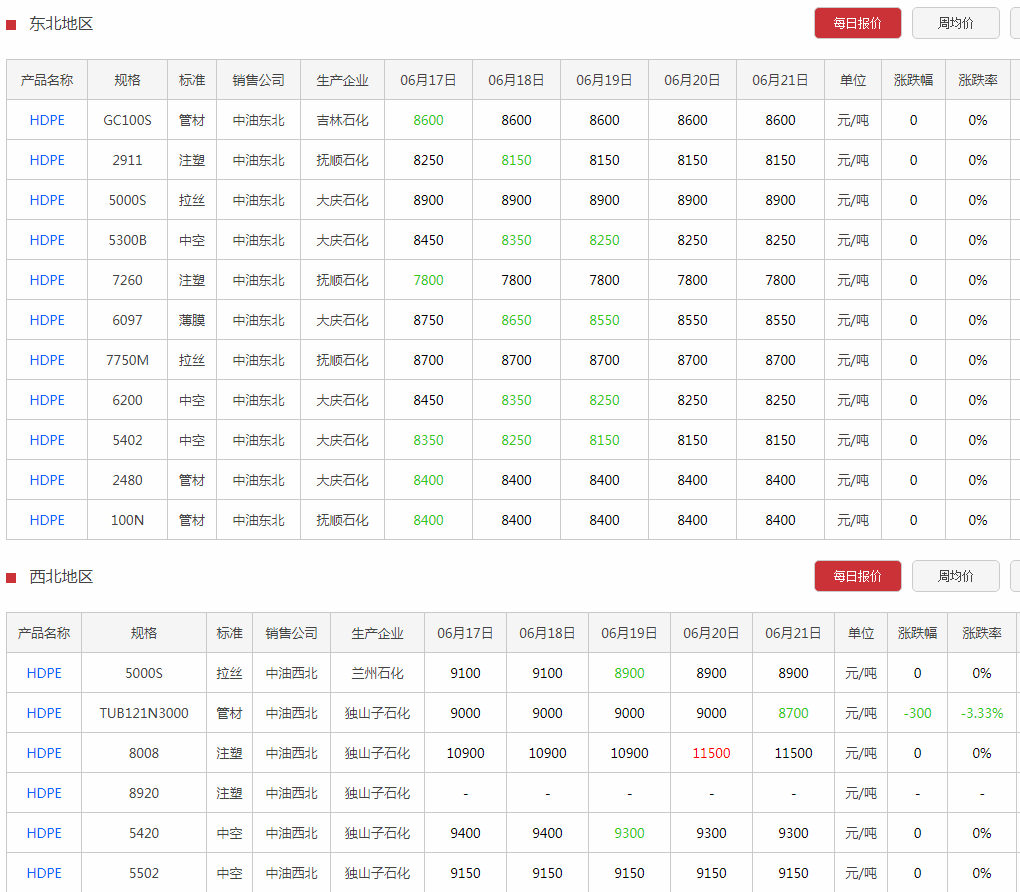Click 06月17日 header in 东北地区 table
The width and height of the screenshot is (1020, 892).
tap(428, 80)
